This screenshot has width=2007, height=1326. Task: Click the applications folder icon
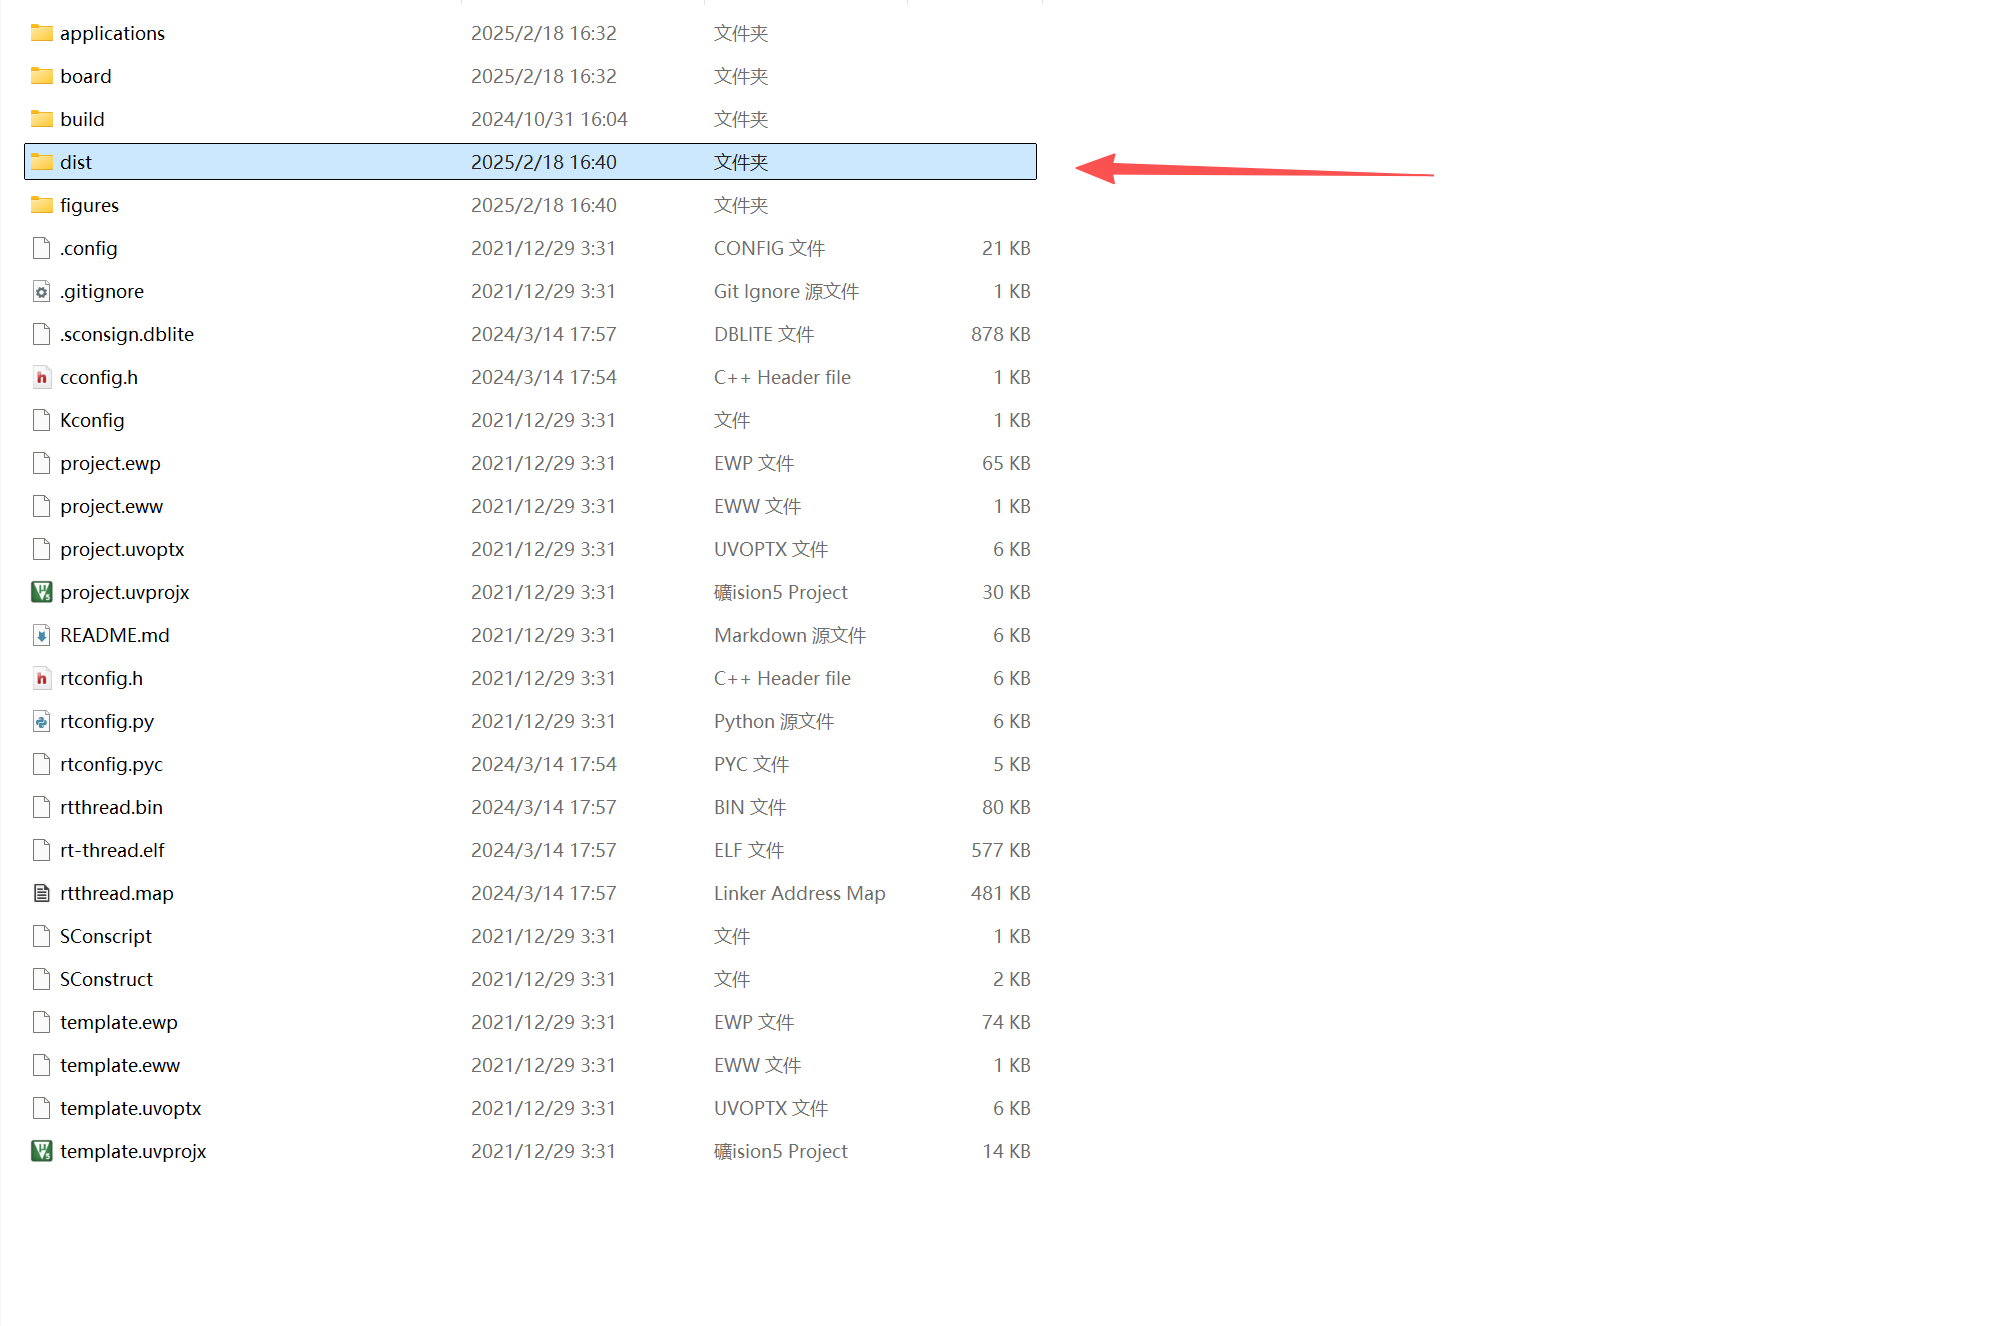[41, 33]
